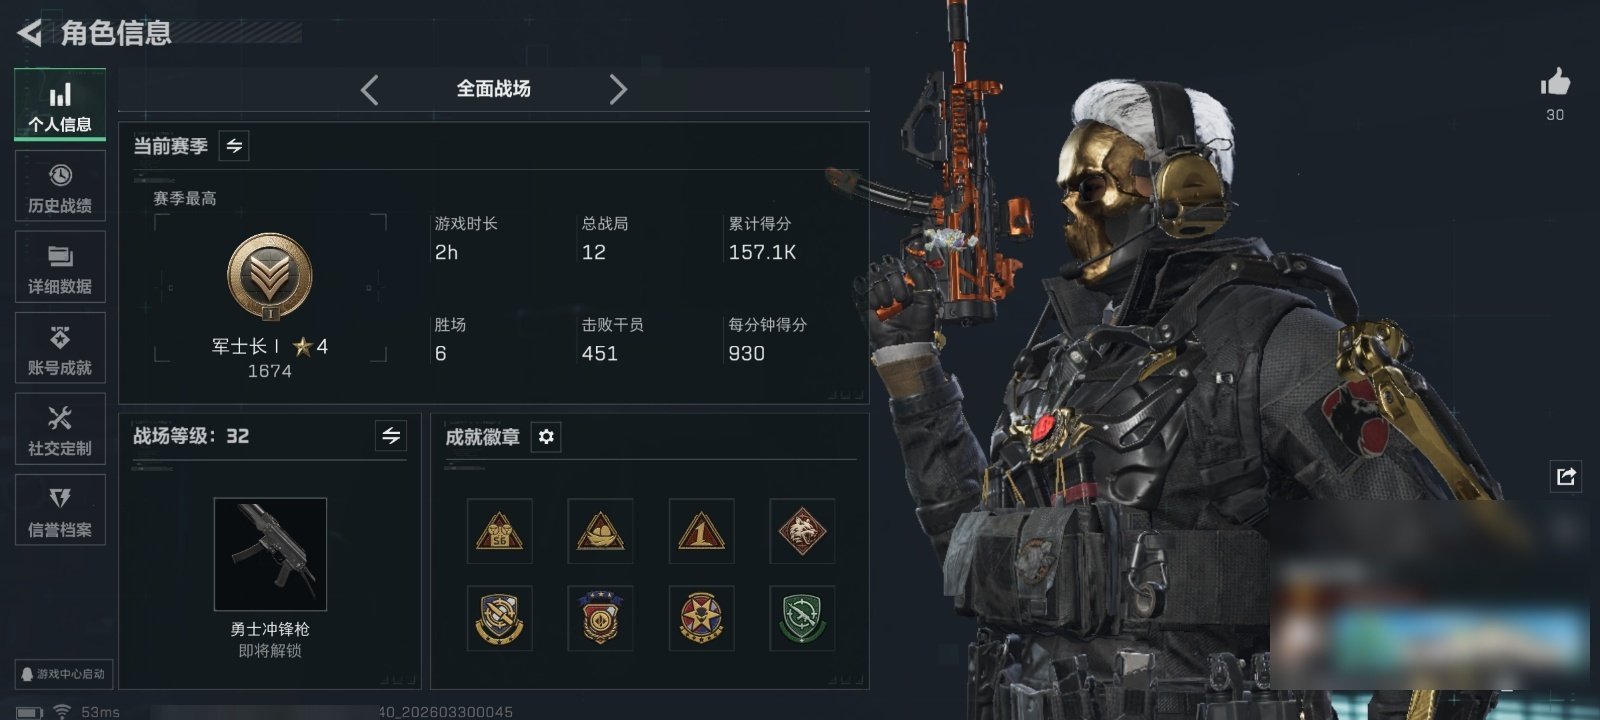The height and width of the screenshot is (720, 1600).
Task: Click the 勇士冲锋枪 weapon thumbnail
Action: tap(270, 554)
